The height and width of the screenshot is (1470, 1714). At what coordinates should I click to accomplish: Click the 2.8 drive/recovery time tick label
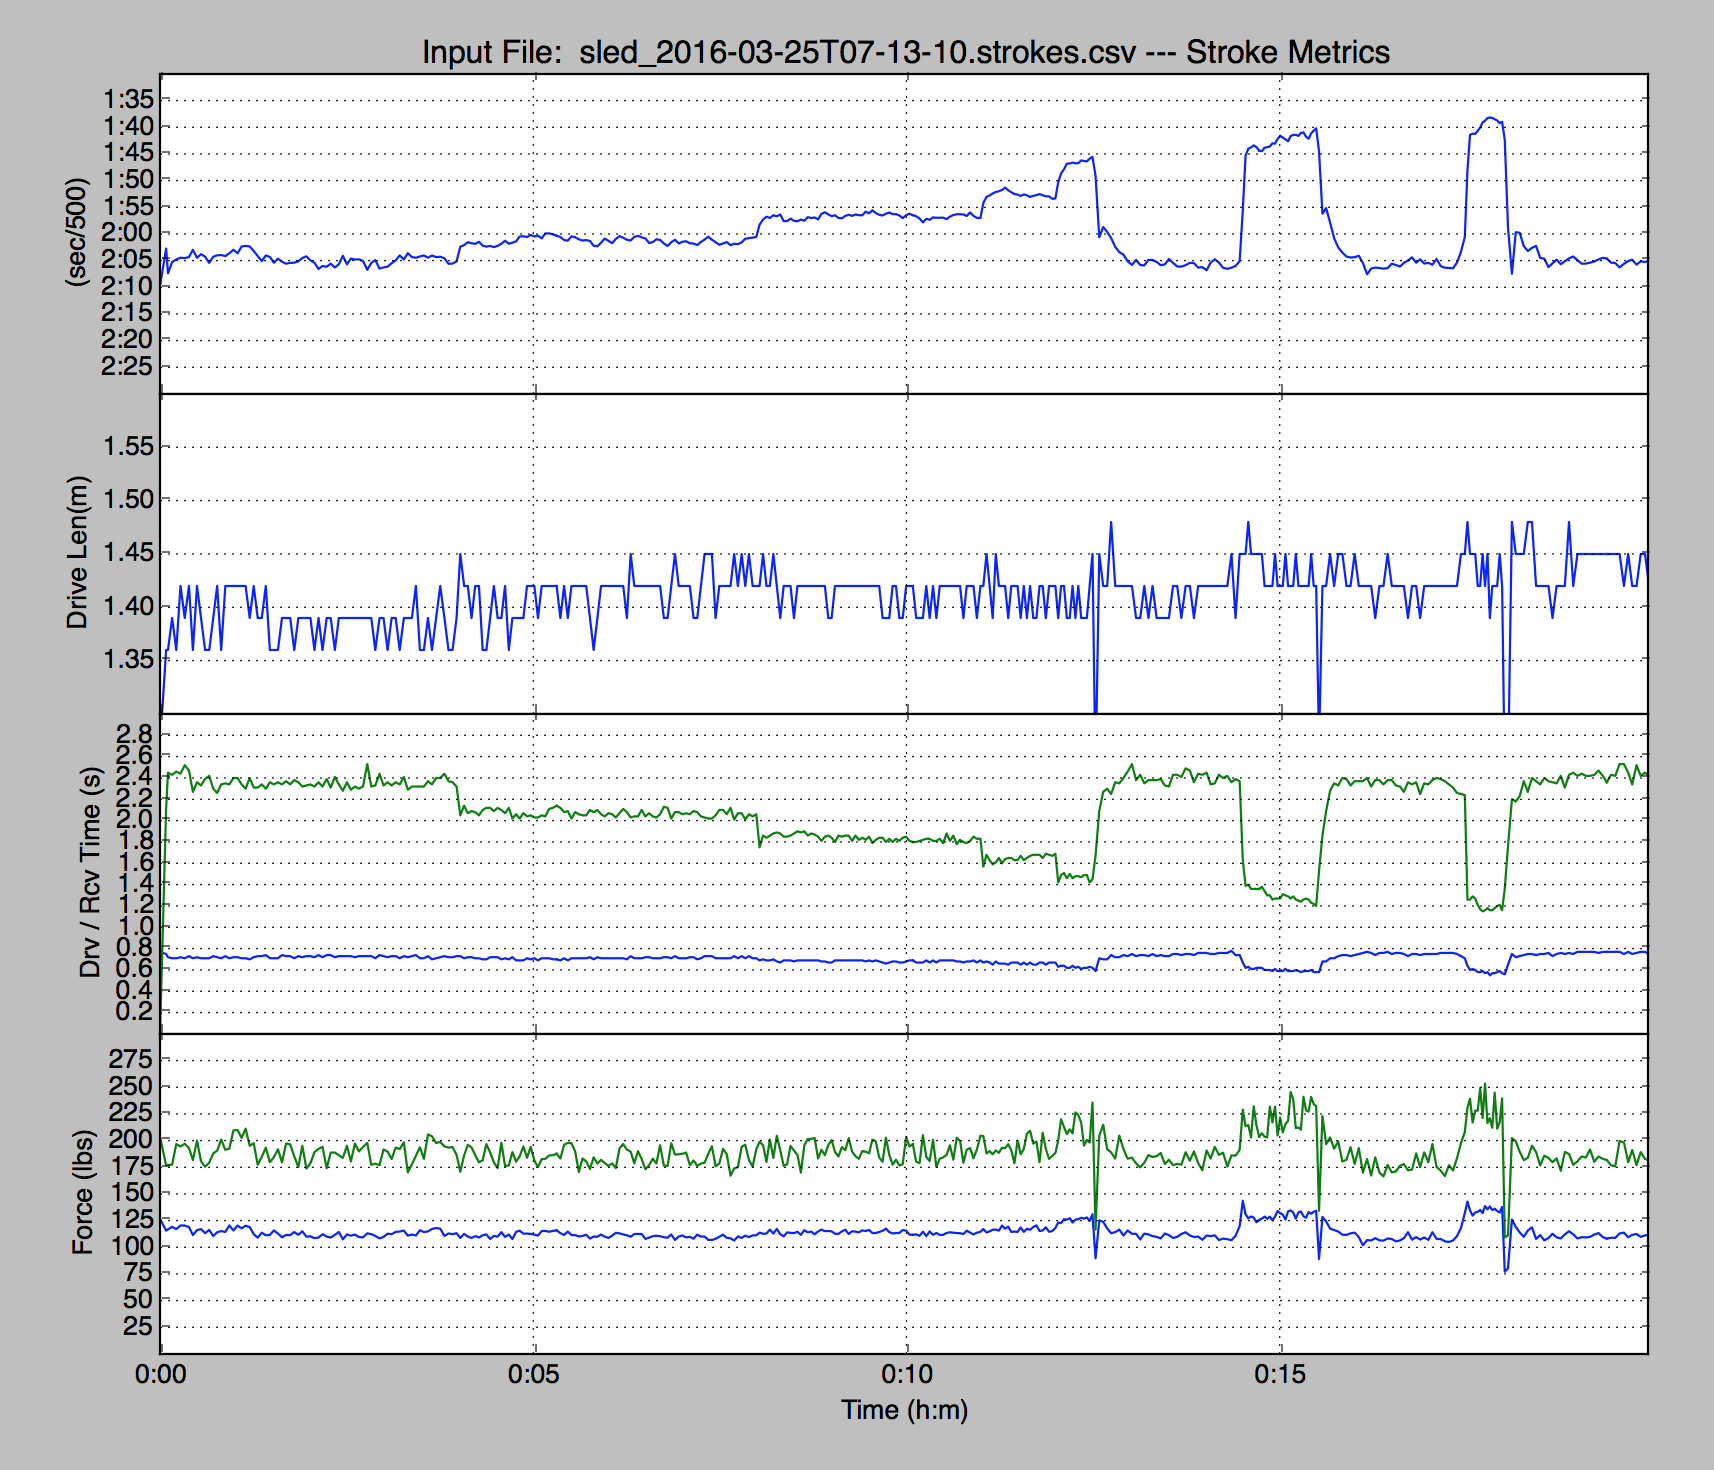[x=135, y=733]
